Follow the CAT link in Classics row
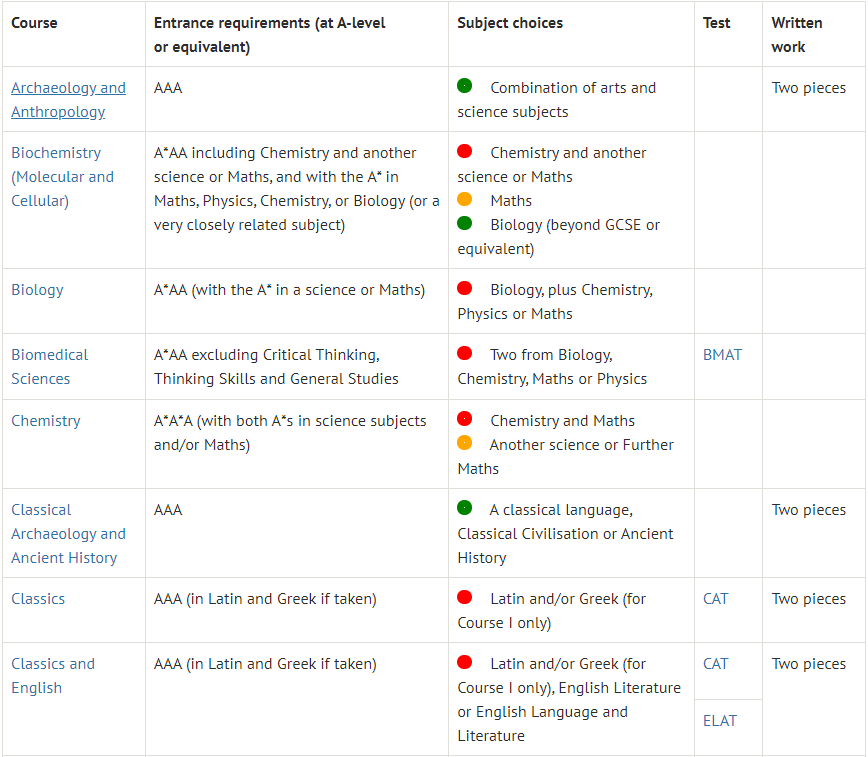Screen dimensions: 868x757 pyautogui.click(x=715, y=599)
